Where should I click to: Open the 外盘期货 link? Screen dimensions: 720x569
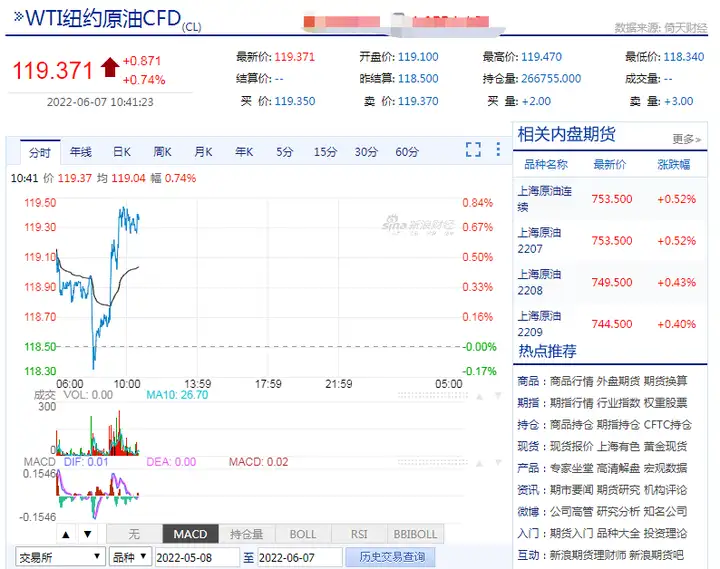[619, 381]
